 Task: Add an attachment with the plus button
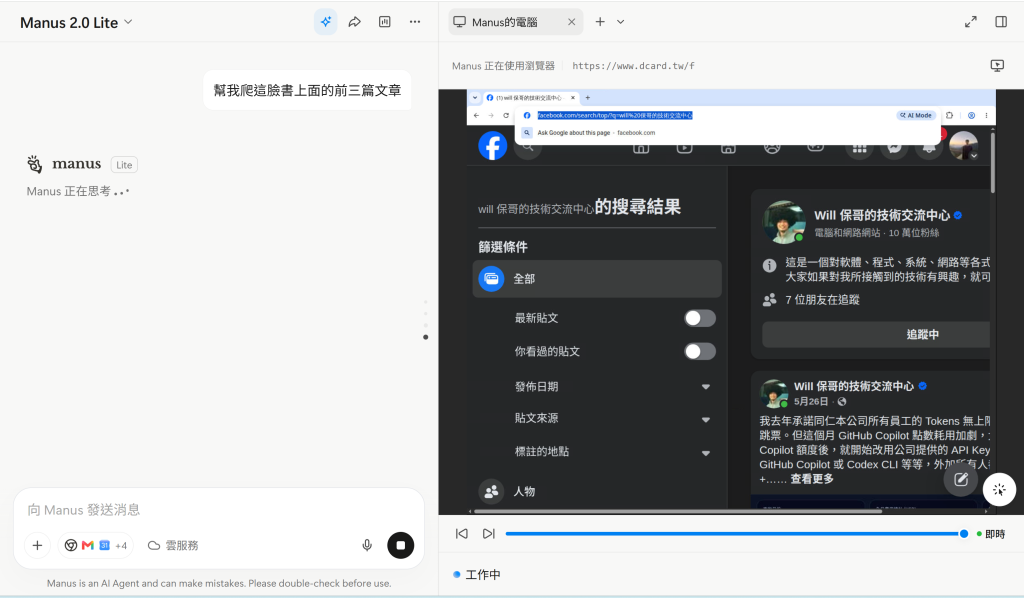37,545
